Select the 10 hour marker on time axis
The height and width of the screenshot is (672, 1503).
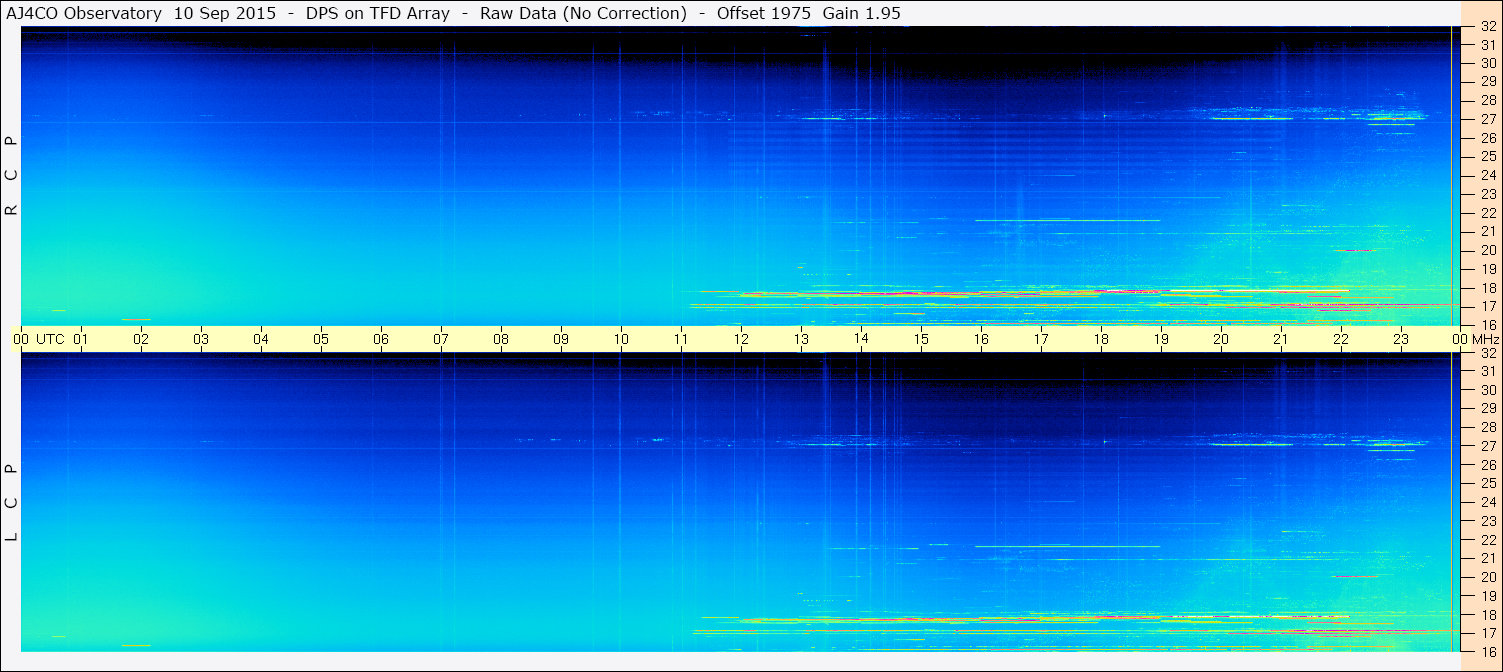pyautogui.click(x=621, y=339)
